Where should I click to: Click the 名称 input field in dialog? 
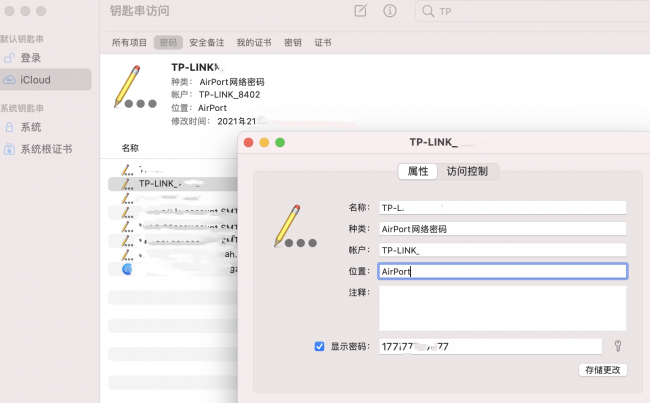[x=502, y=208]
